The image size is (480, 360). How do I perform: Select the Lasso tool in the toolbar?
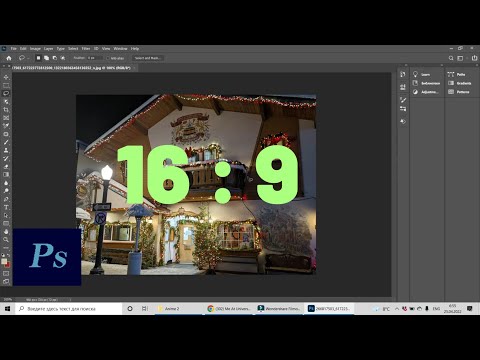[6, 93]
